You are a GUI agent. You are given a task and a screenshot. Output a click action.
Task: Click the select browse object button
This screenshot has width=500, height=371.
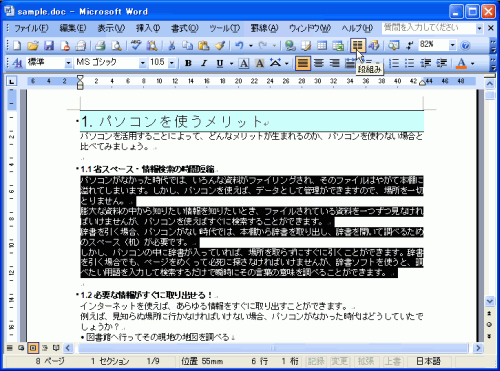pyautogui.click(x=489, y=324)
